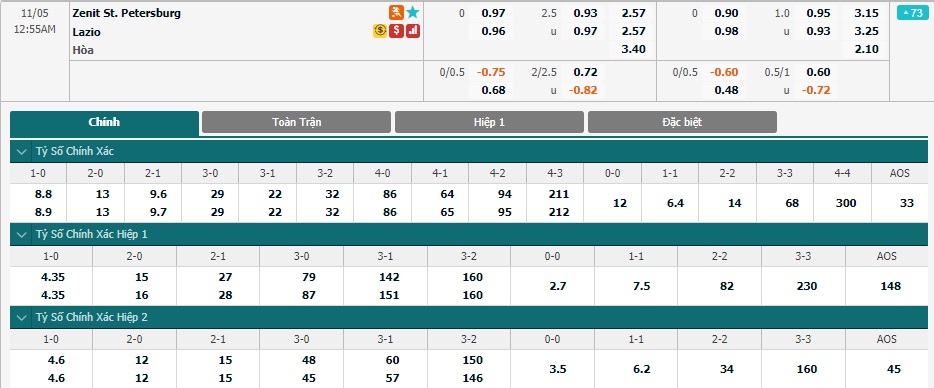This screenshot has height=388, width=934.
Task: Add match to favorites with star icon
Action: (413, 13)
